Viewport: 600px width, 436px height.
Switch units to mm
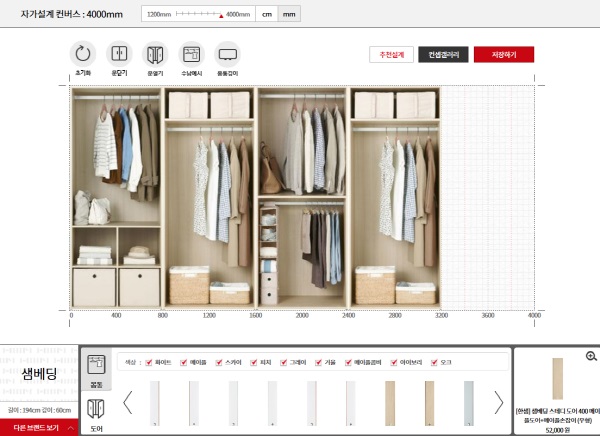289,15
